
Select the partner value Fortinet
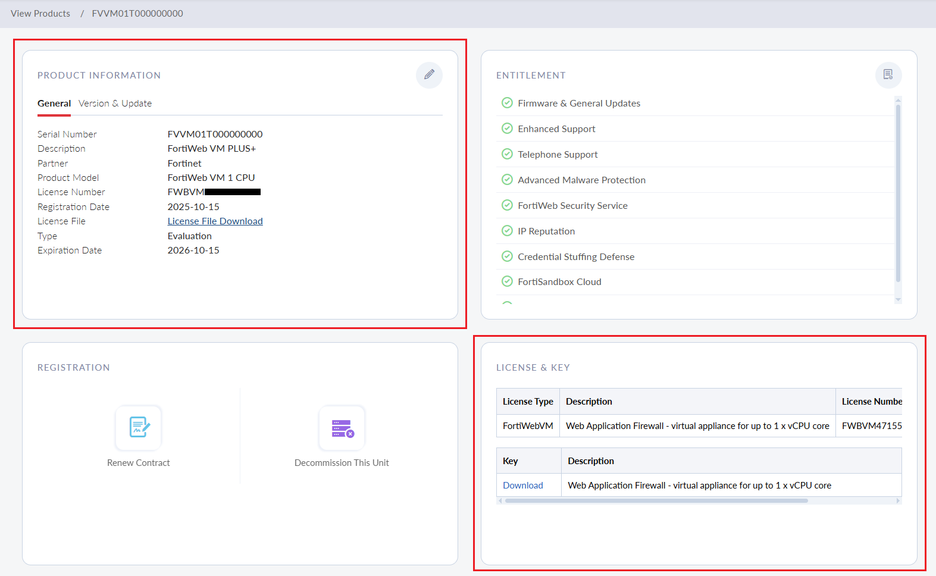coord(184,163)
